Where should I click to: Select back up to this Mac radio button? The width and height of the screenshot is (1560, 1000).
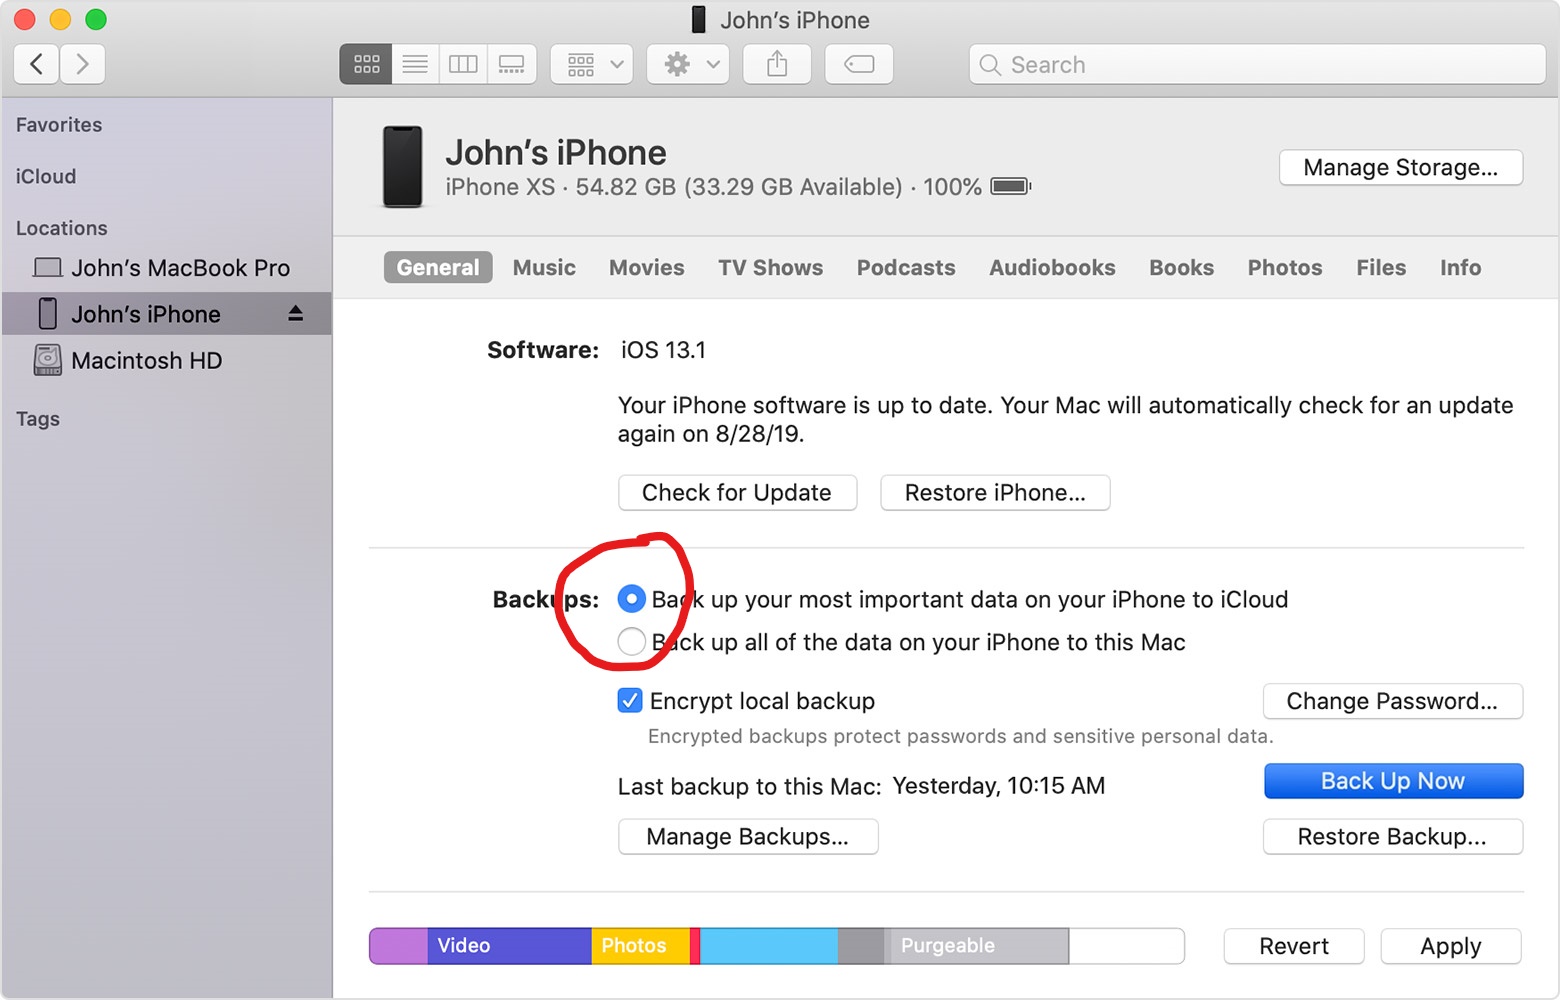632,641
